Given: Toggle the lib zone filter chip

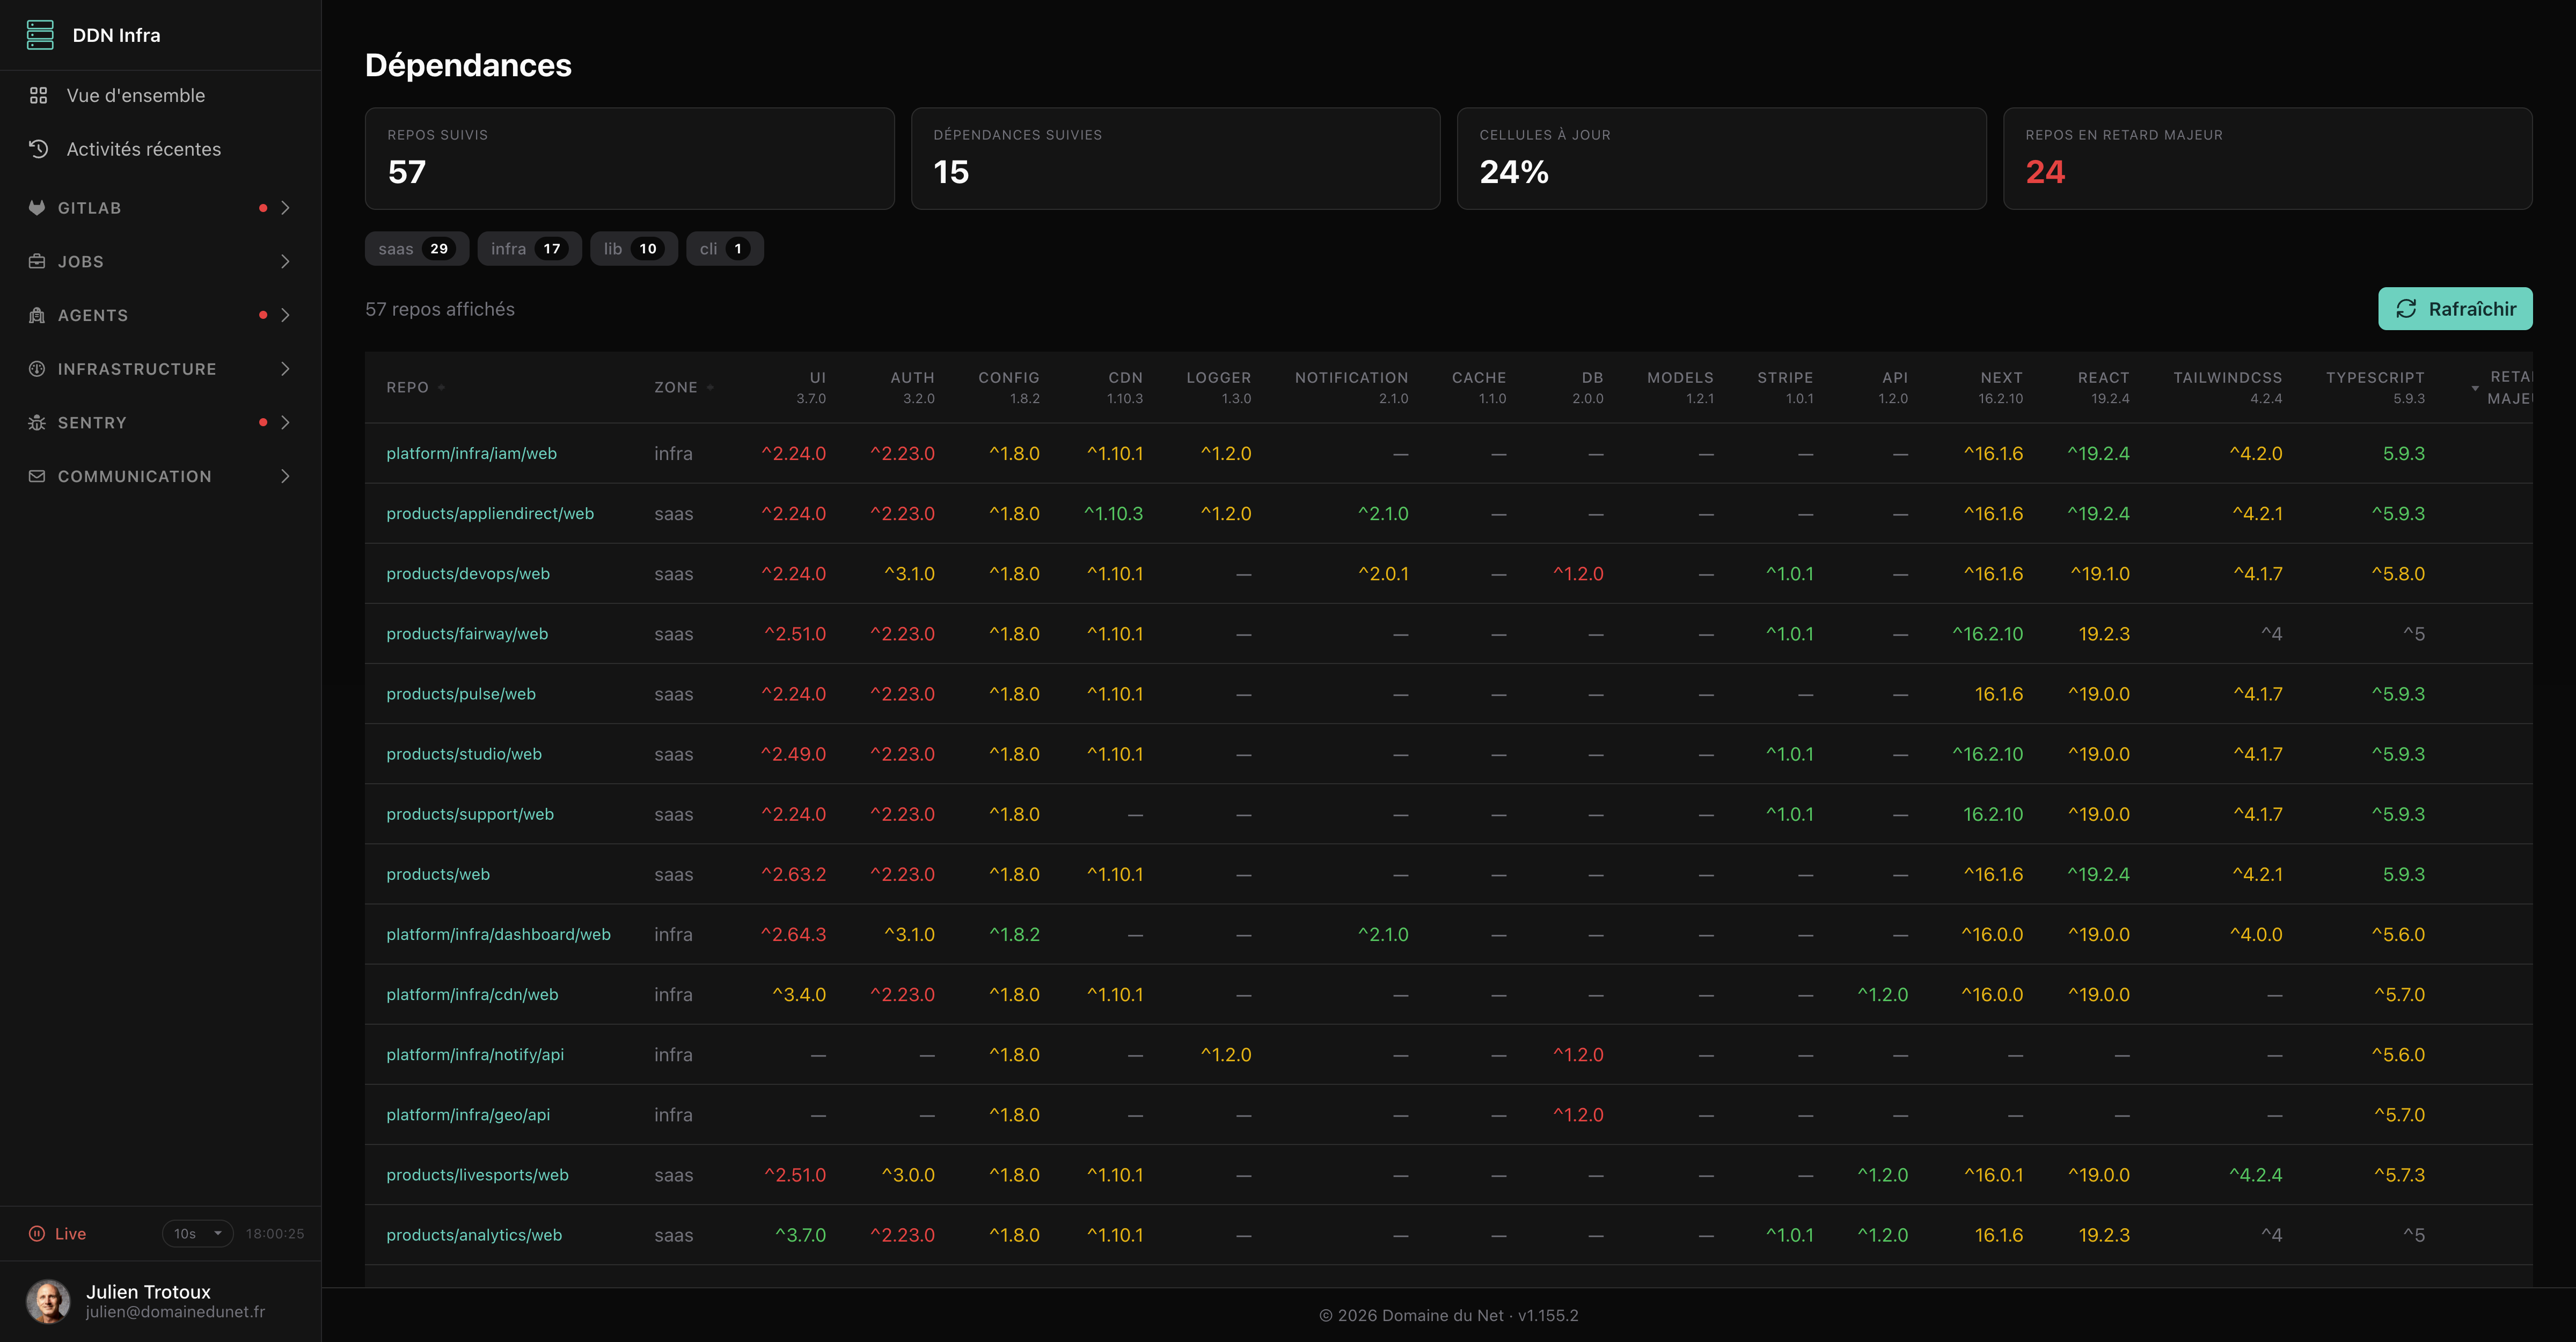Looking at the screenshot, I should coord(633,249).
